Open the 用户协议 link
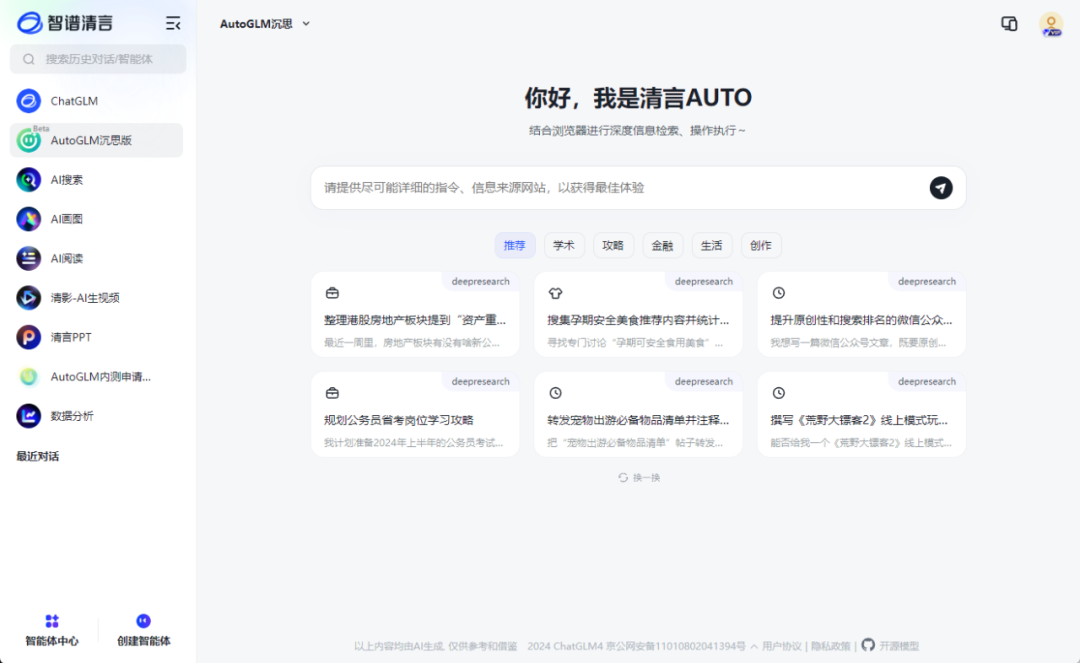The width and height of the screenshot is (1080, 663). point(782,646)
